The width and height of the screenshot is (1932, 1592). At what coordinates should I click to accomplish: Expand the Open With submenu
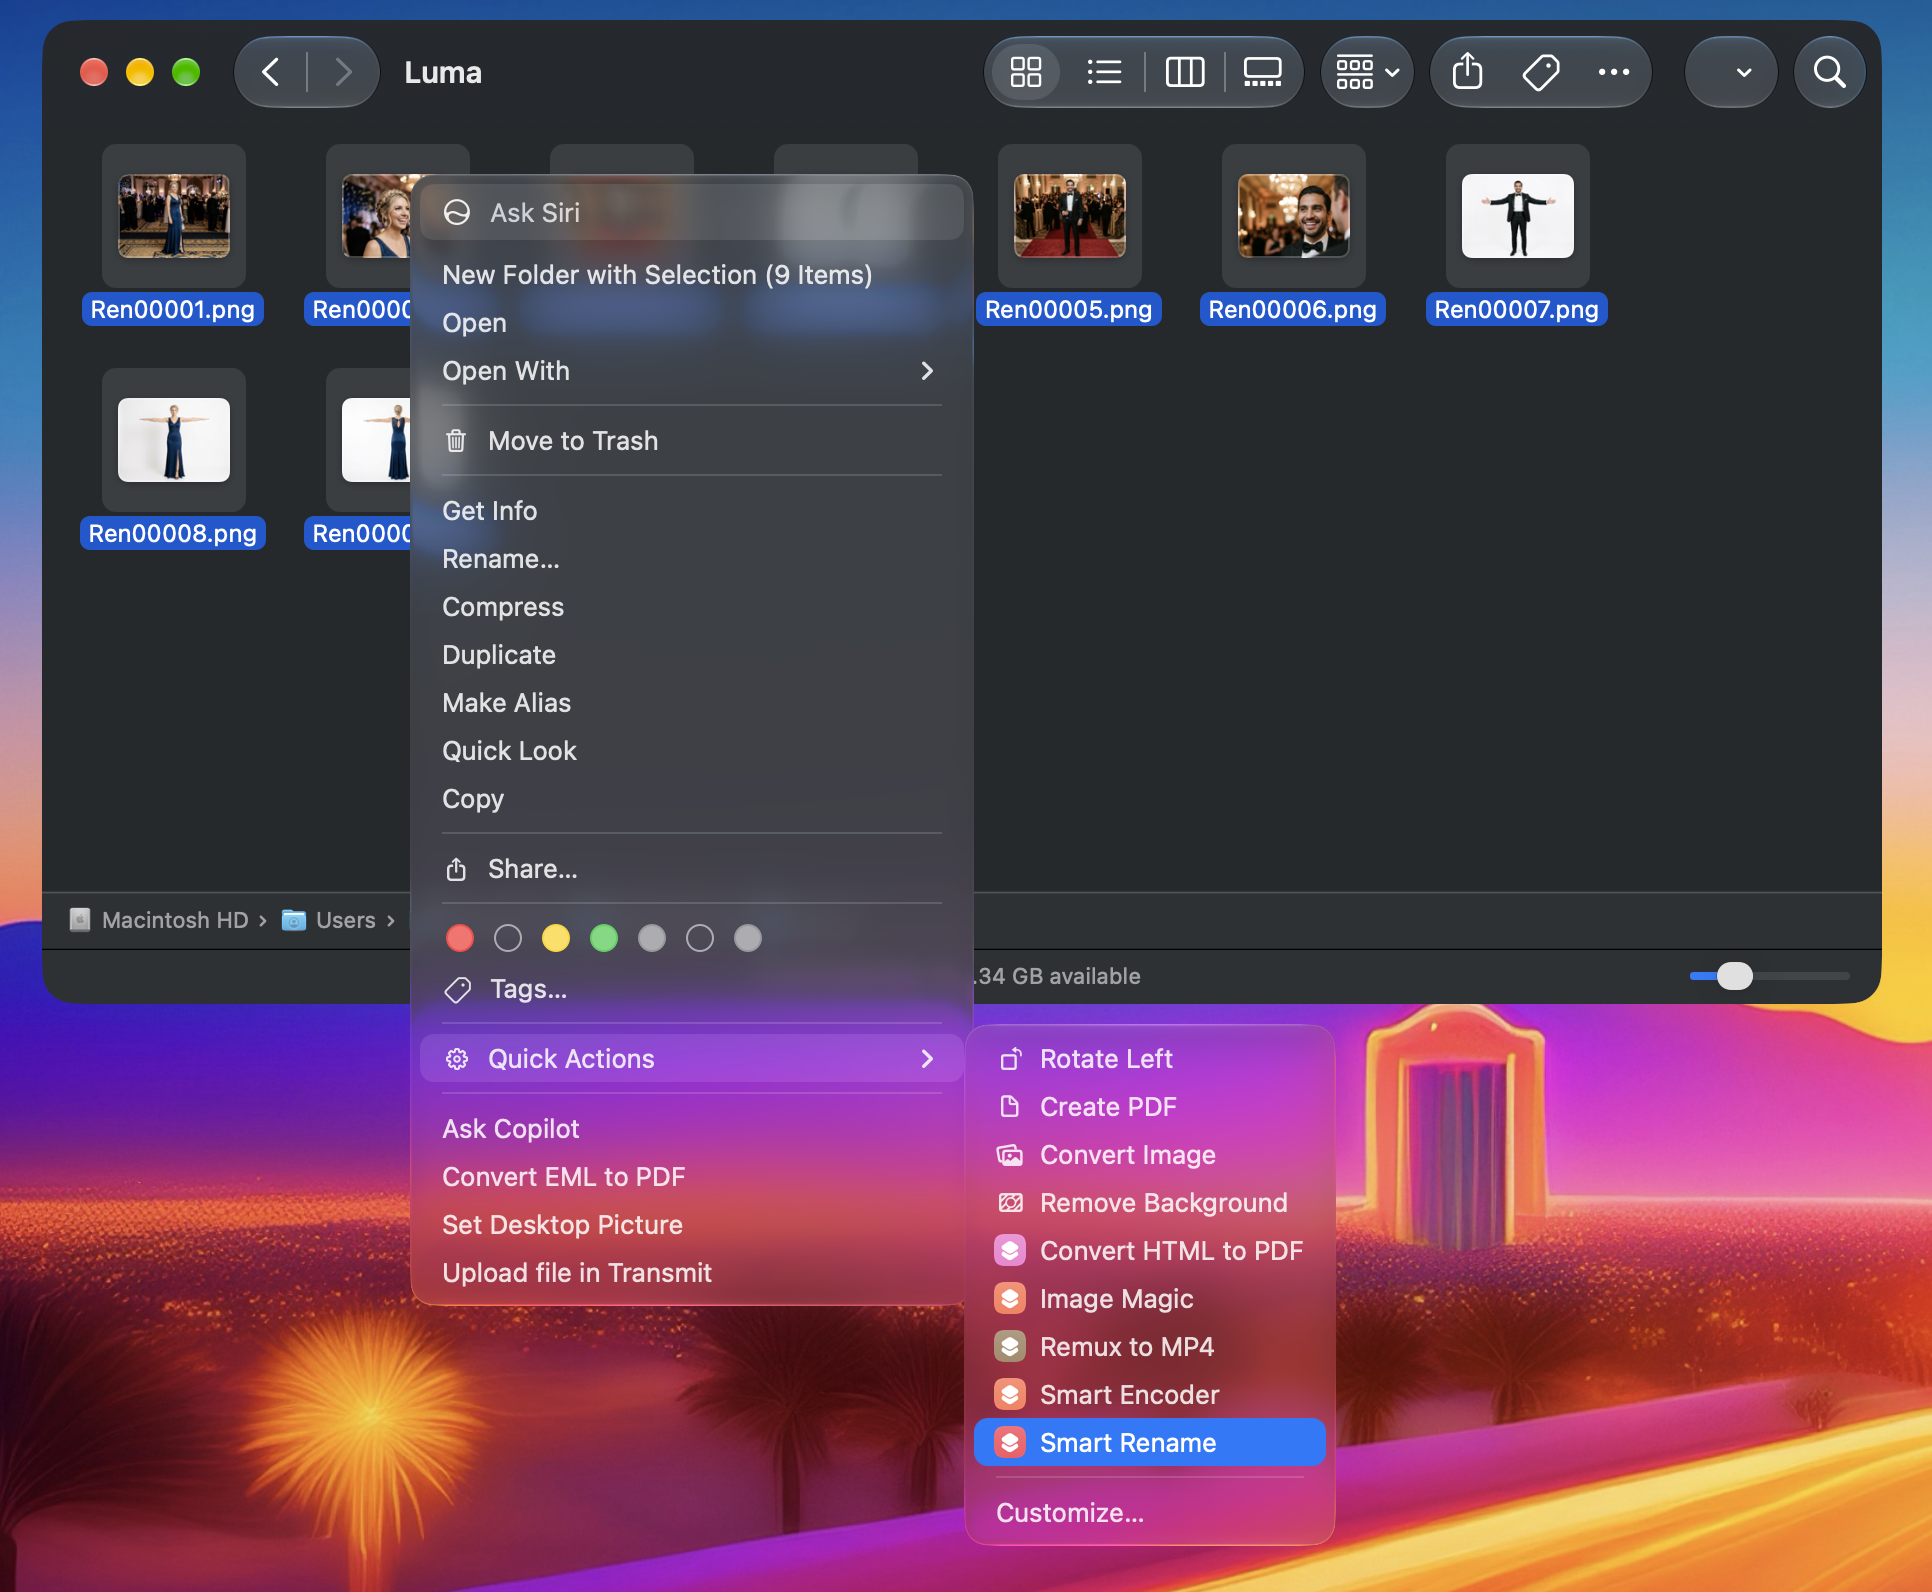click(x=692, y=371)
